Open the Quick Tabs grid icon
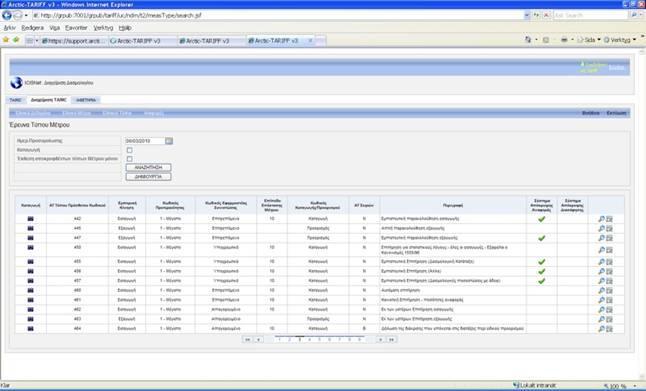The image size is (646, 391). click(30, 41)
